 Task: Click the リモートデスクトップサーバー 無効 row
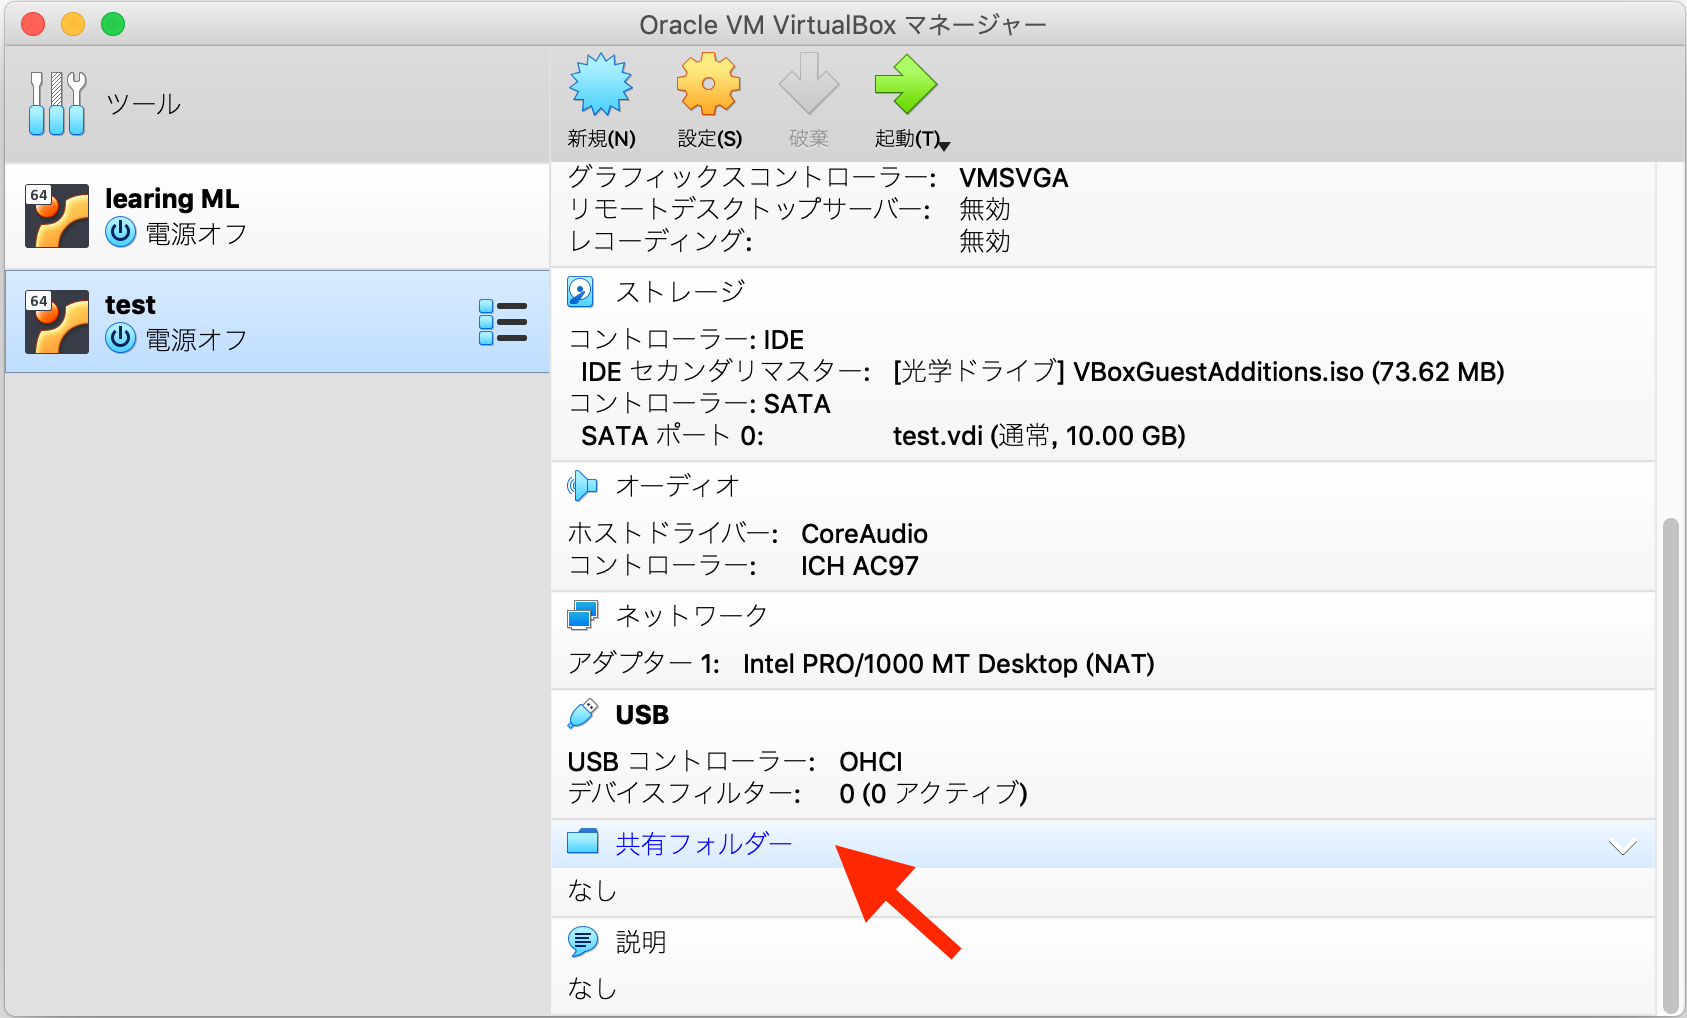pos(789,210)
